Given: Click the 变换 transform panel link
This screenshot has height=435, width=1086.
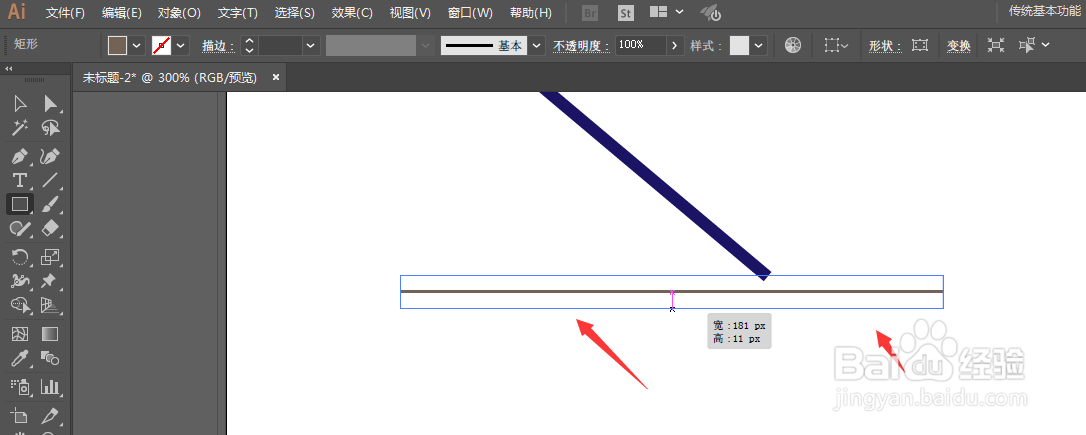Looking at the screenshot, I should (x=959, y=46).
